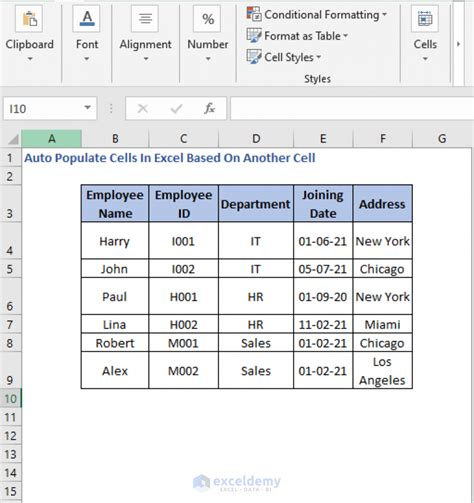Click the Cancel X in formula bar
Screen dimensions: 474x503
click(143, 108)
